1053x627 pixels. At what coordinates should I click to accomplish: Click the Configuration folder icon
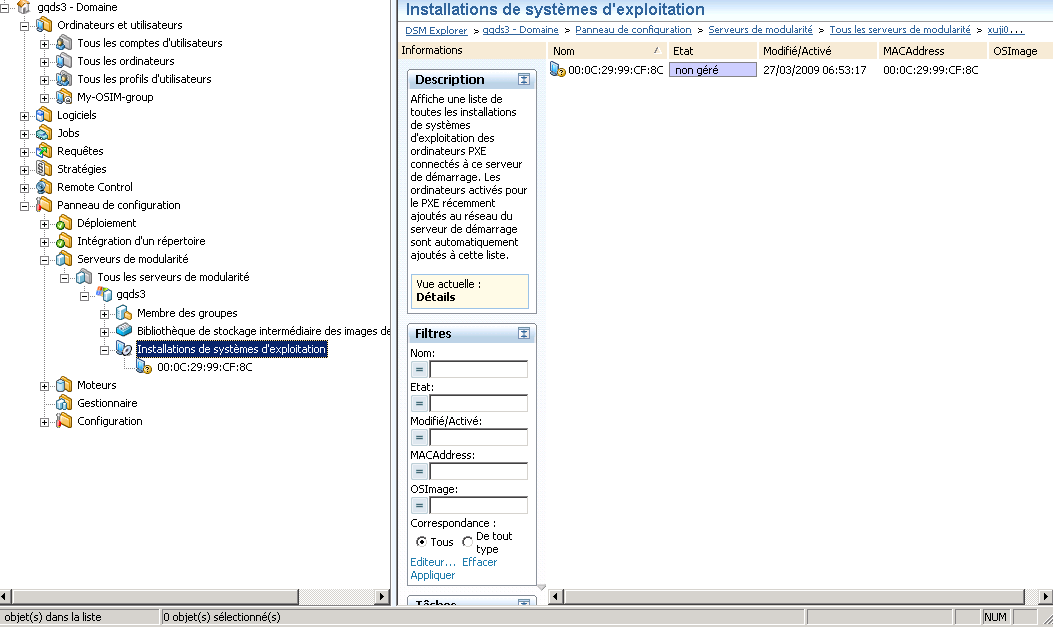click(x=64, y=421)
